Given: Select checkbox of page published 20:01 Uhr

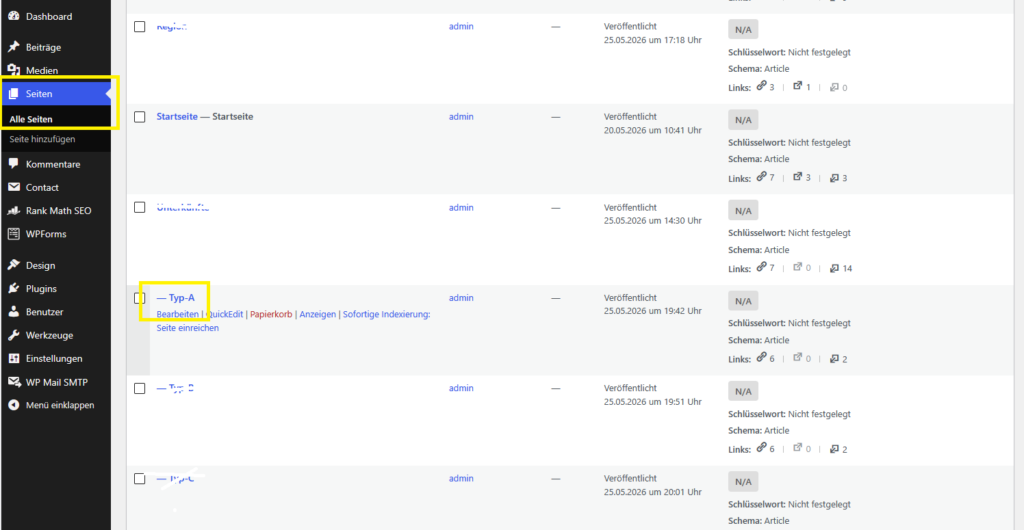Looking at the screenshot, I should (139, 478).
